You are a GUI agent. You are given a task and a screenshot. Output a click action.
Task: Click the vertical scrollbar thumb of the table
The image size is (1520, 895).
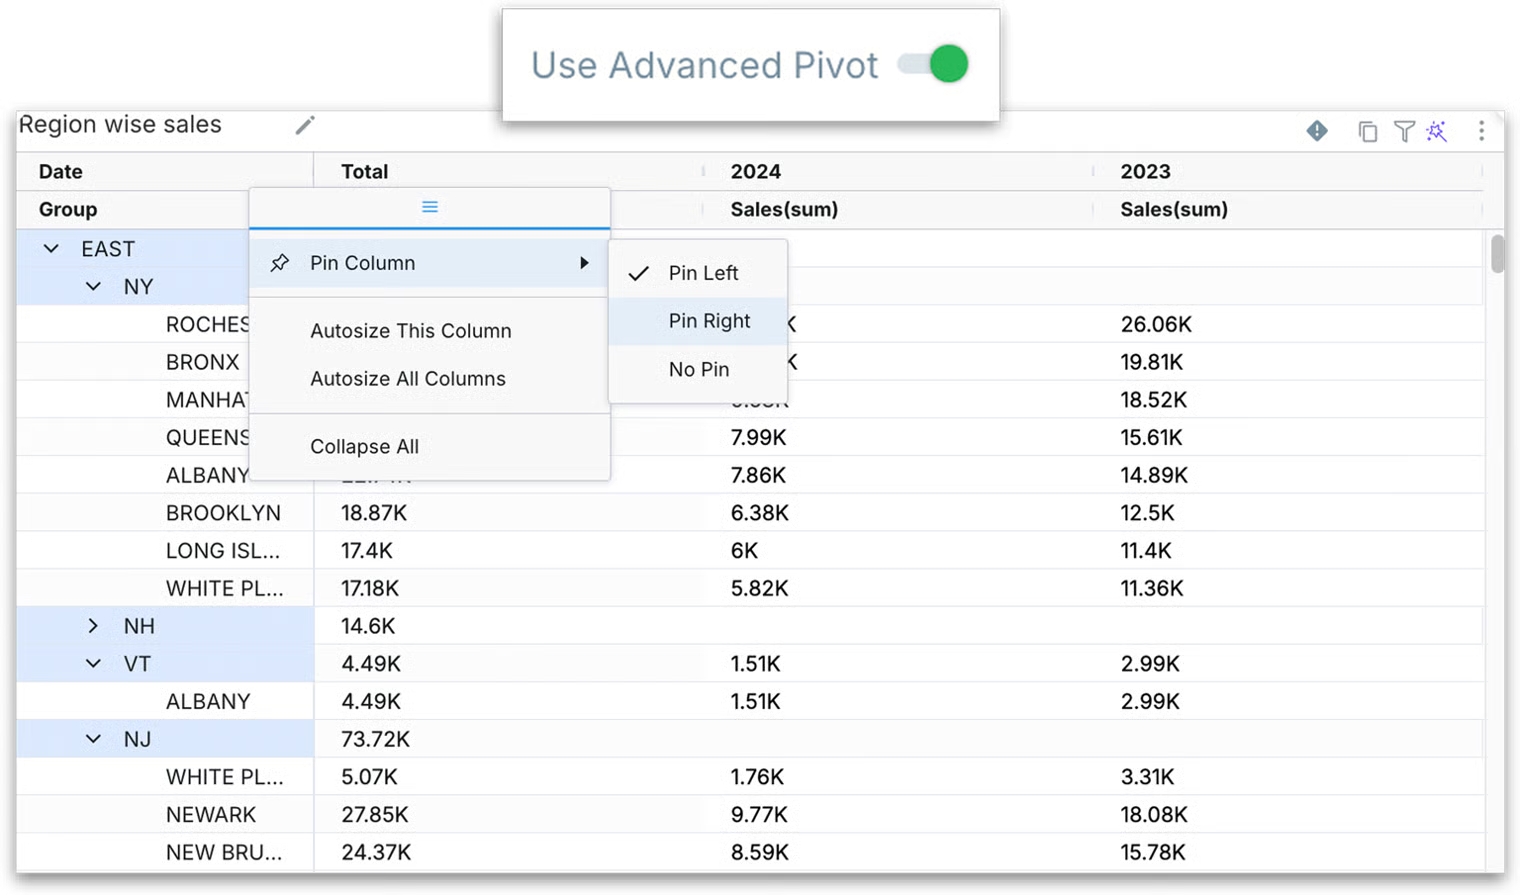pos(1496,253)
